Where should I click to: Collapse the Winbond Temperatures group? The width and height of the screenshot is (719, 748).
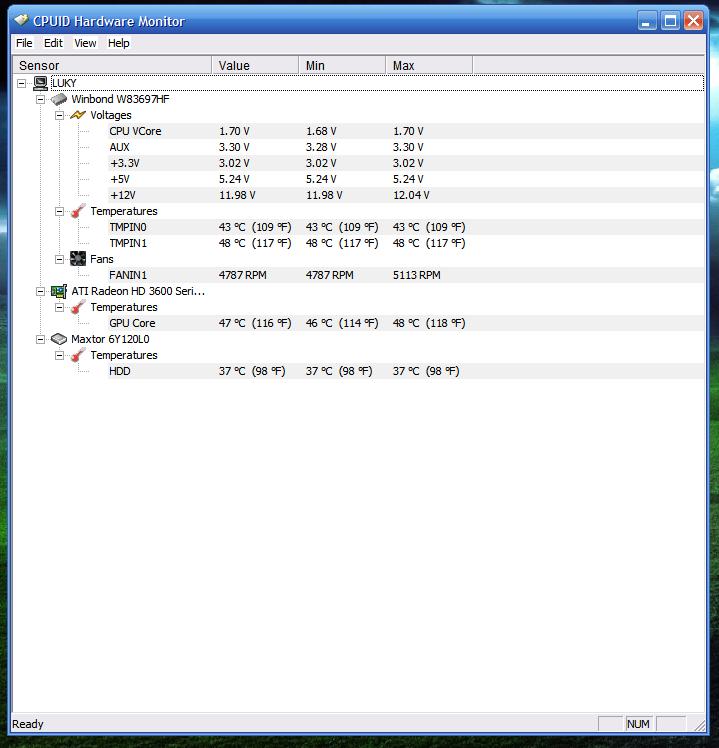tap(59, 211)
